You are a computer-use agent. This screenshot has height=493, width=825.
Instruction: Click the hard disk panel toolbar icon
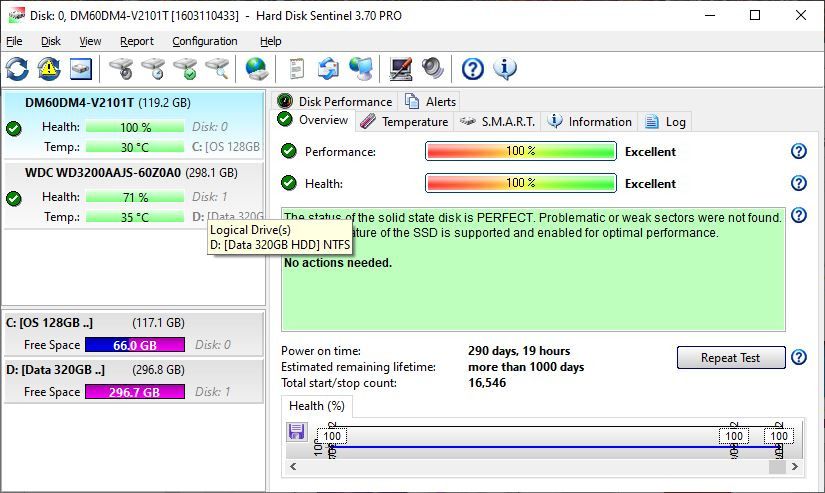pyautogui.click(x=81, y=69)
